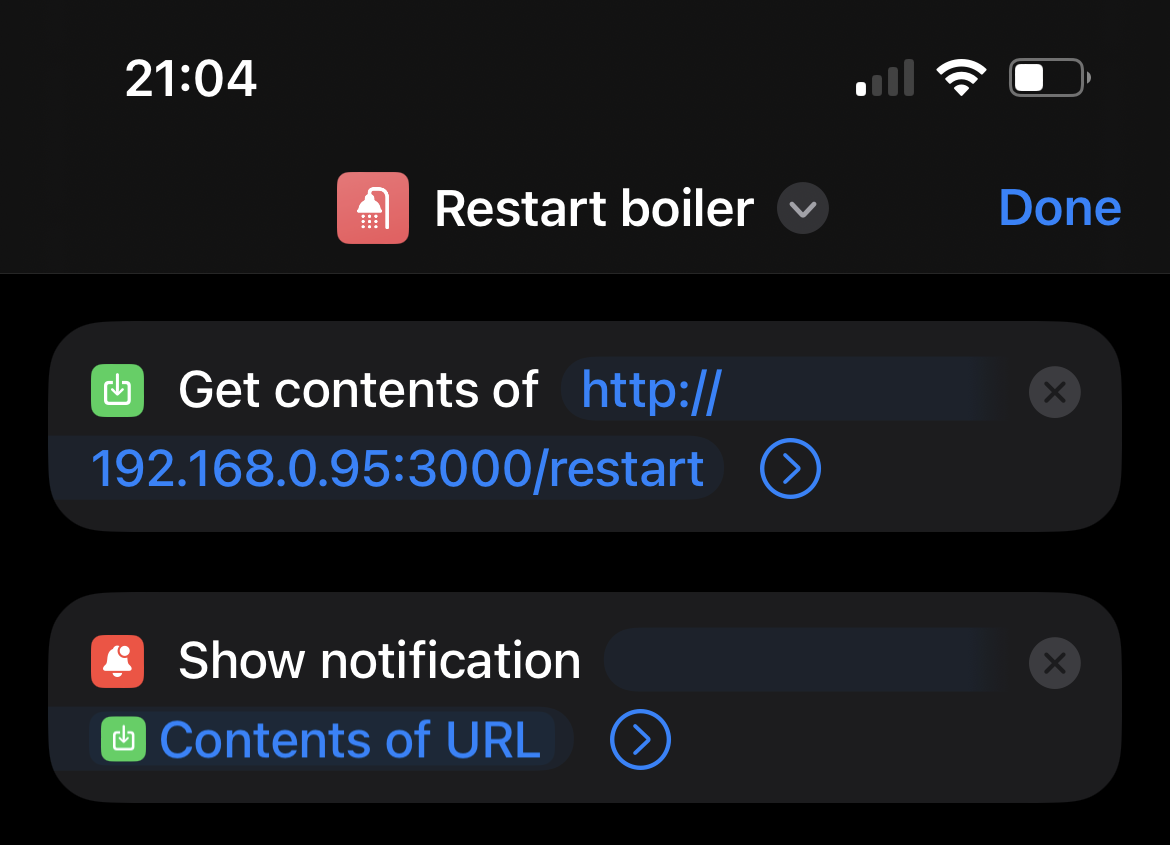Edit the http://192.168.0.95:3000/restart URL field
This screenshot has width=1170, height=845.
(398, 468)
